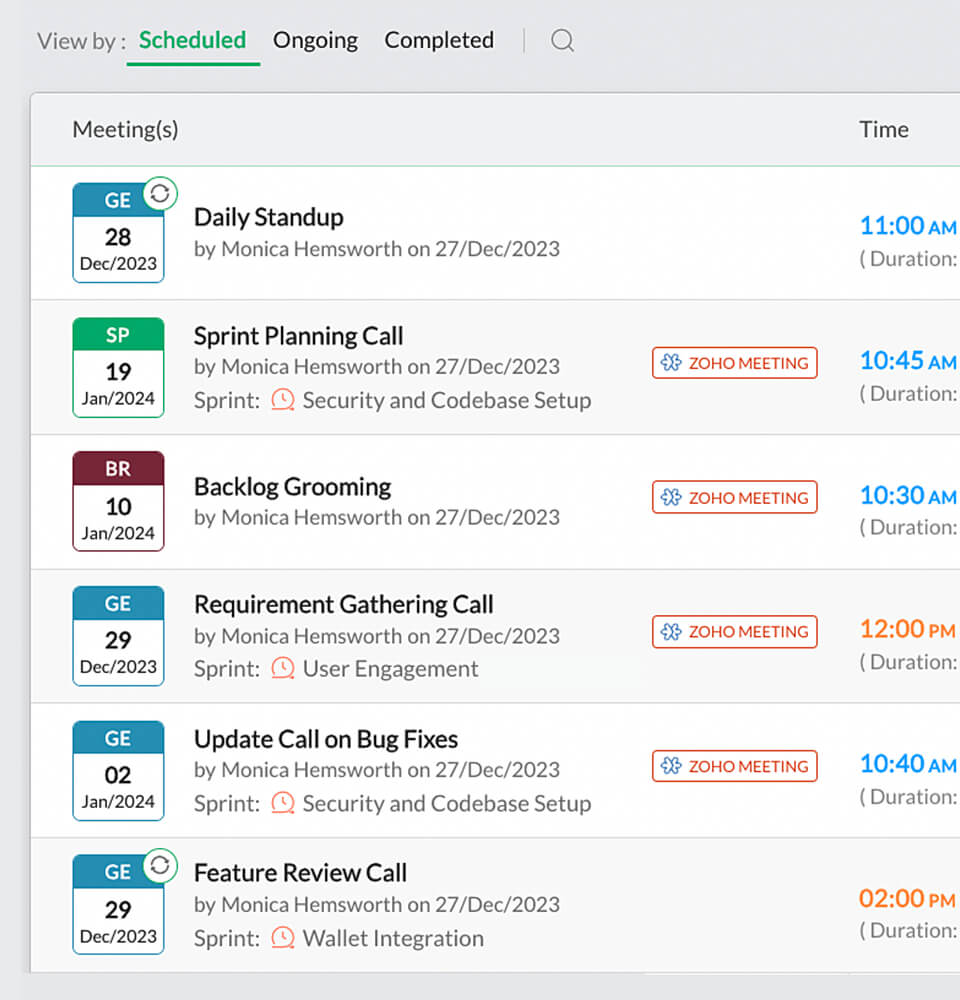Image resolution: width=960 pixels, height=1000 pixels.
Task: Click the BR 10 Jan/2024 date tile
Action: tap(118, 501)
